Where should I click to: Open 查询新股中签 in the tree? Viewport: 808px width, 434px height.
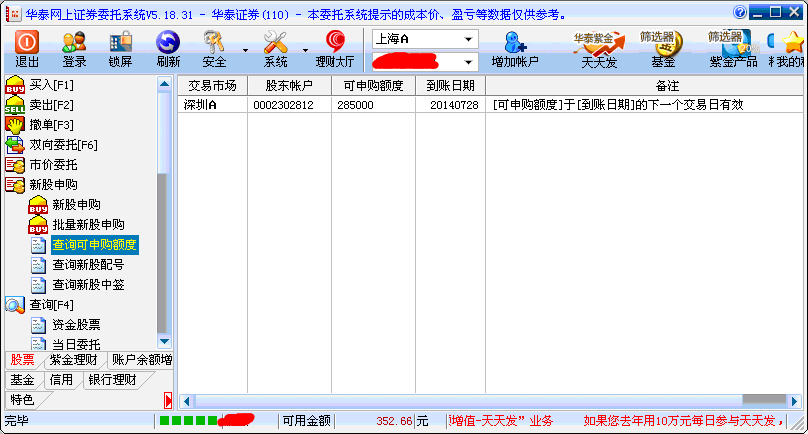tap(88, 285)
